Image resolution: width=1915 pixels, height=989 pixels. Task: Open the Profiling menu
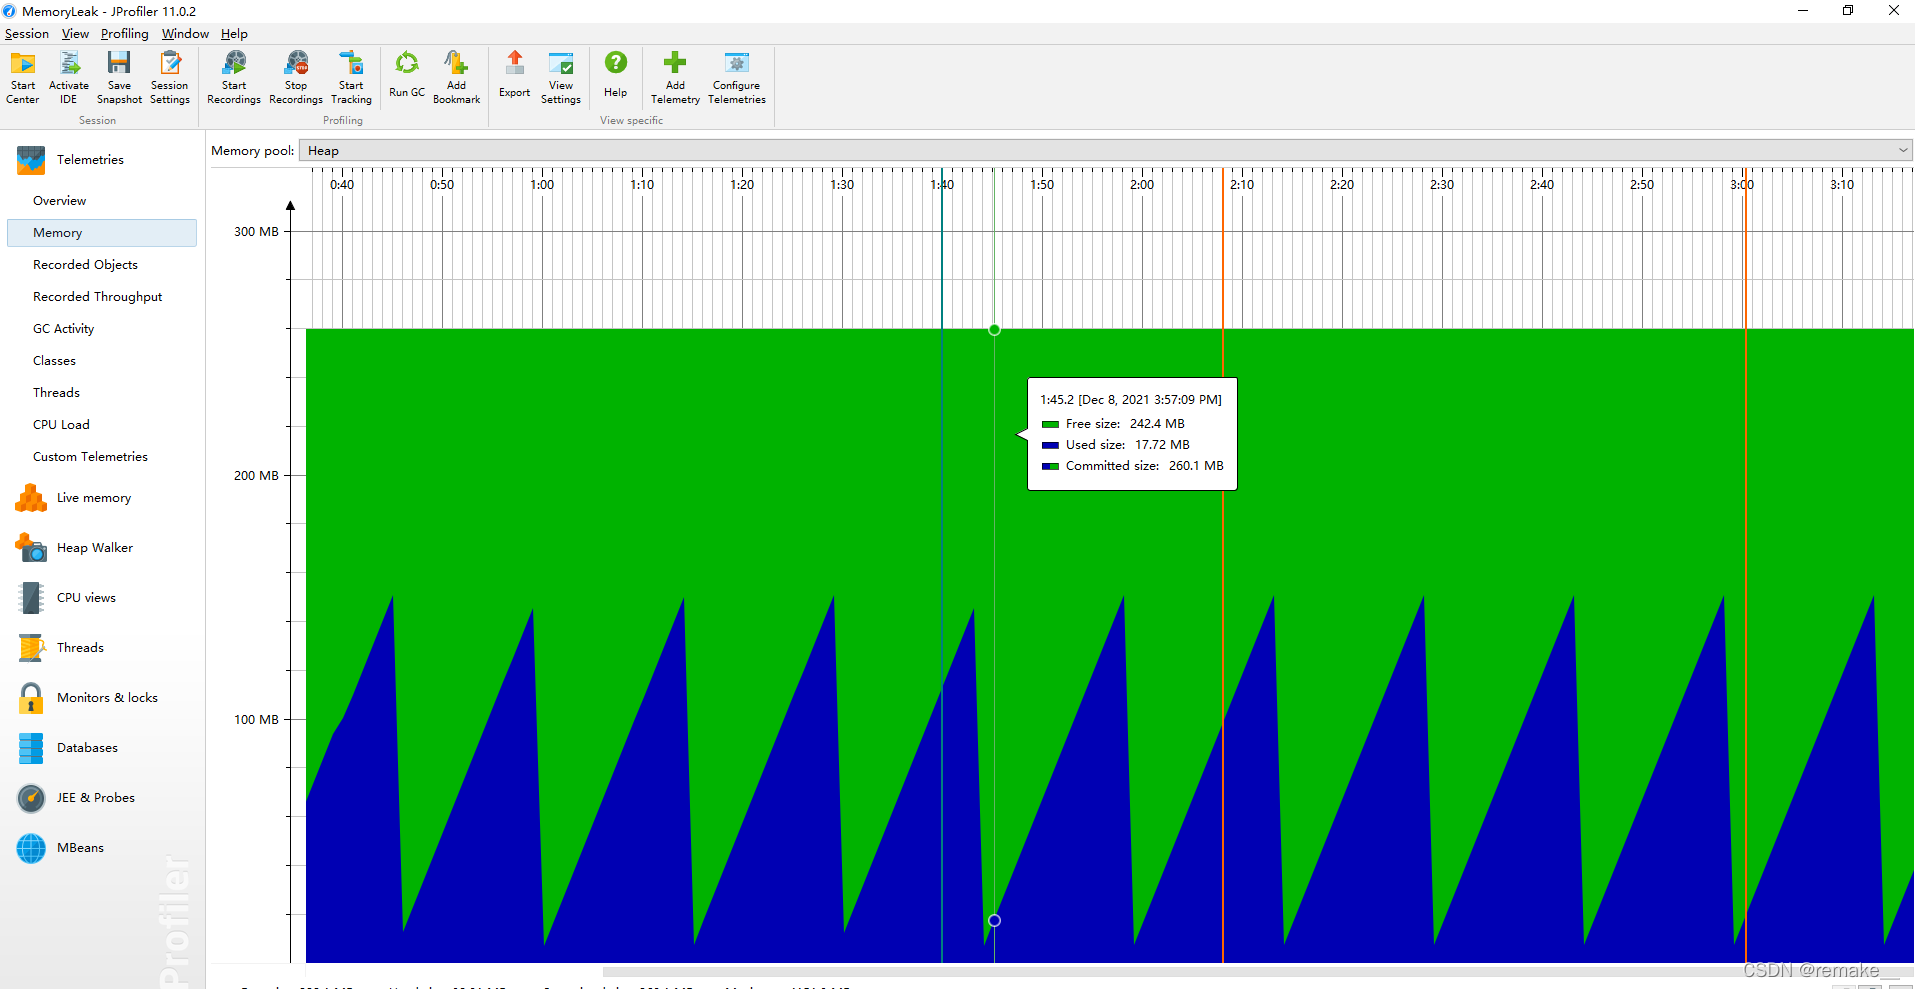click(x=124, y=34)
